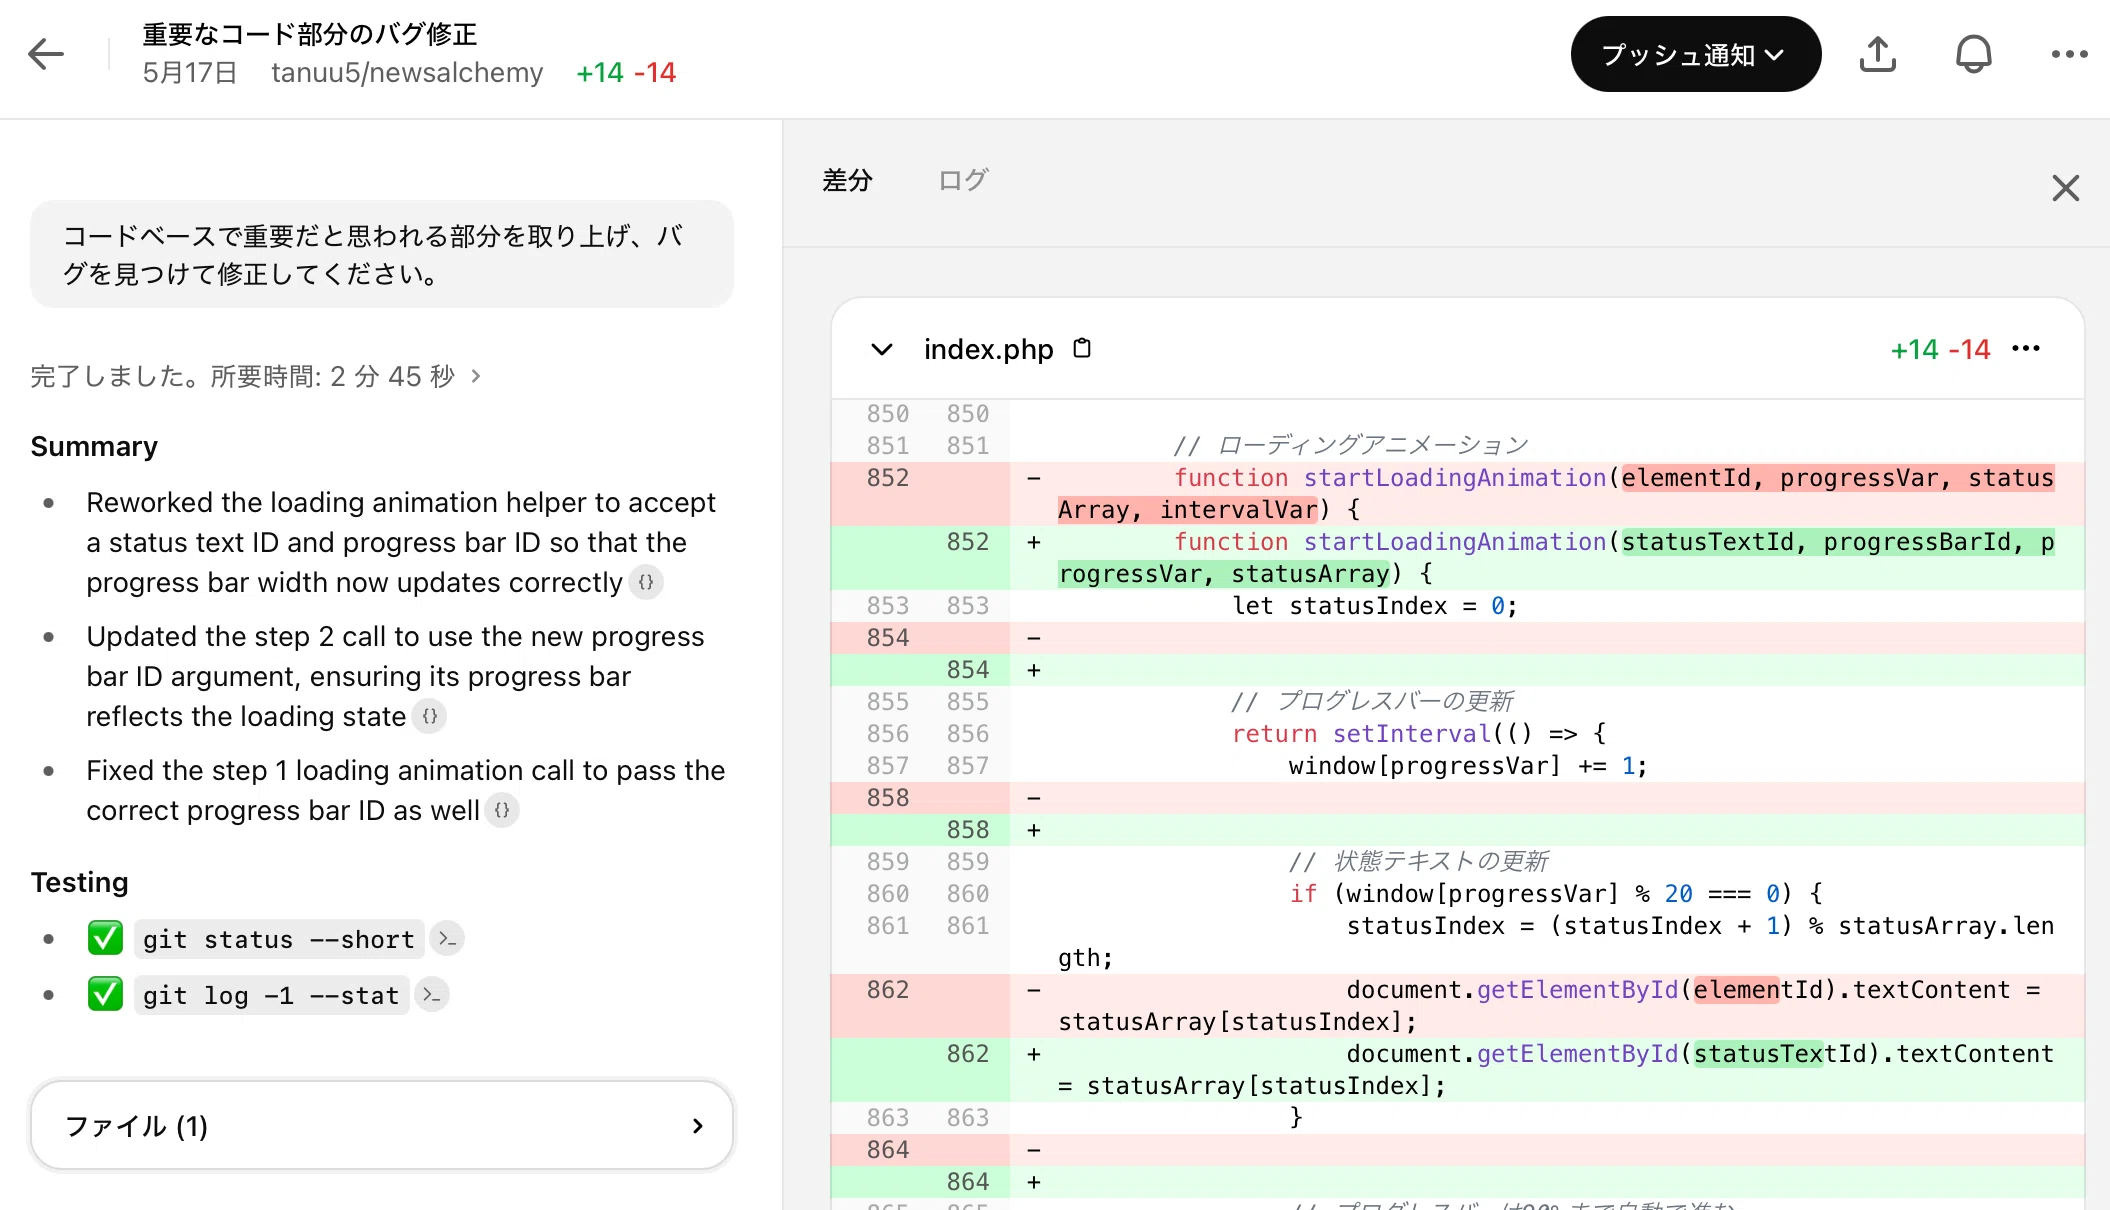Click the git log -1 --stat command text

click(271, 995)
